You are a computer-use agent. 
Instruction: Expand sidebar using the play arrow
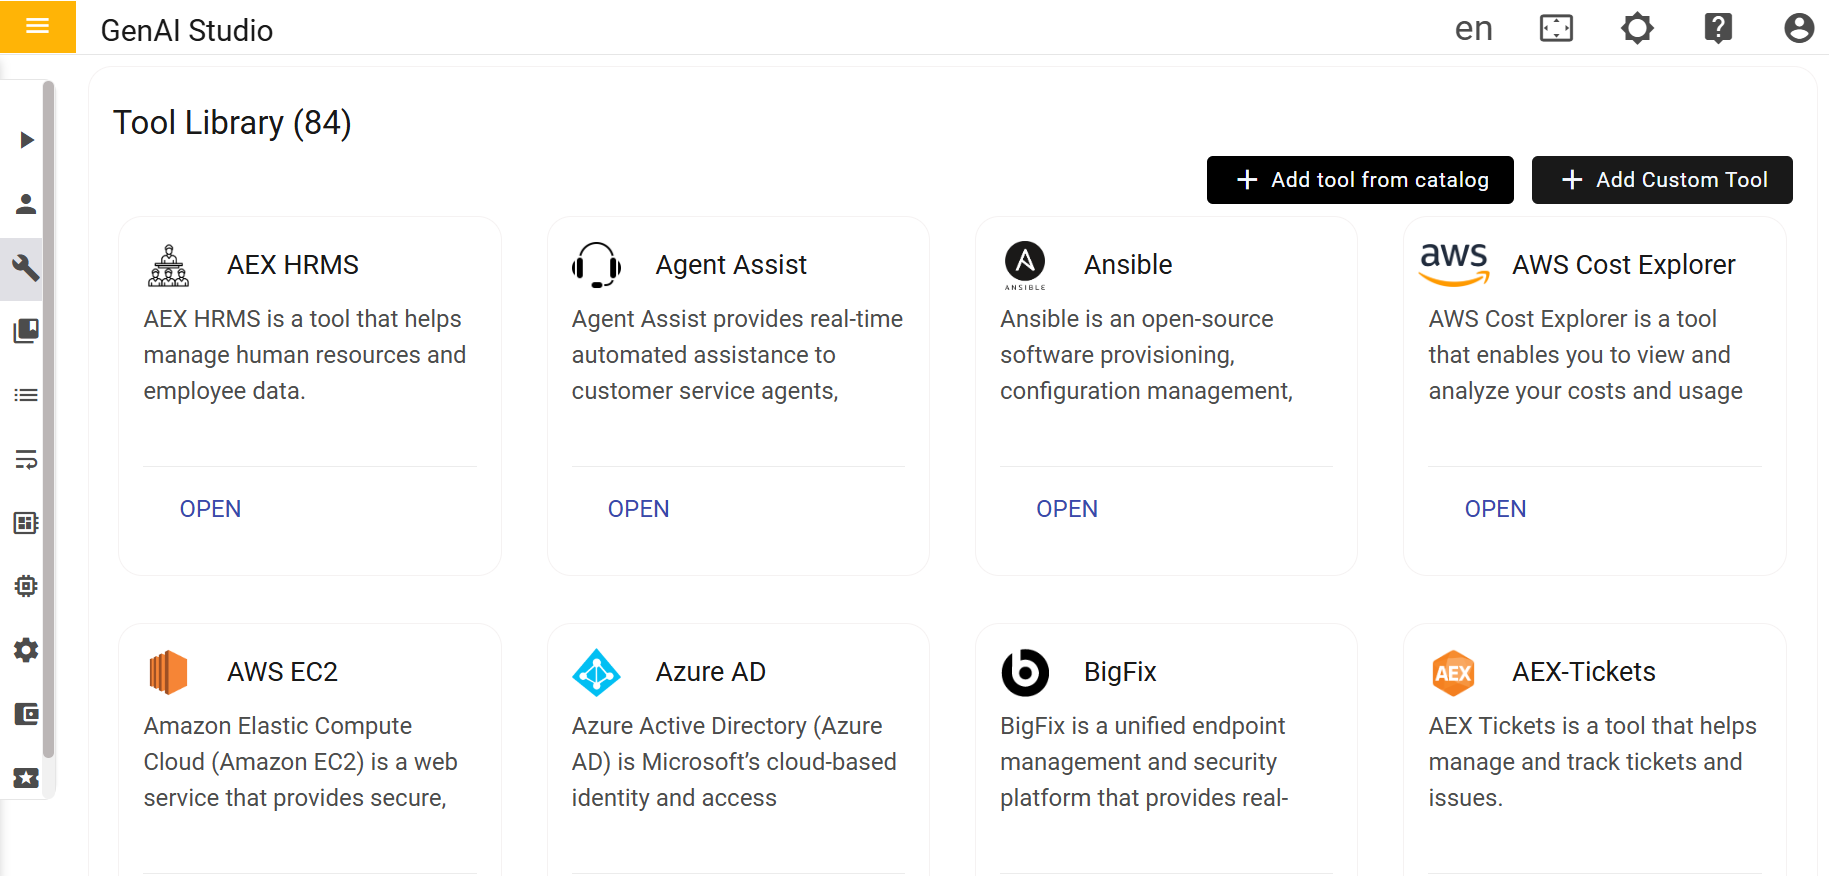pos(27,140)
